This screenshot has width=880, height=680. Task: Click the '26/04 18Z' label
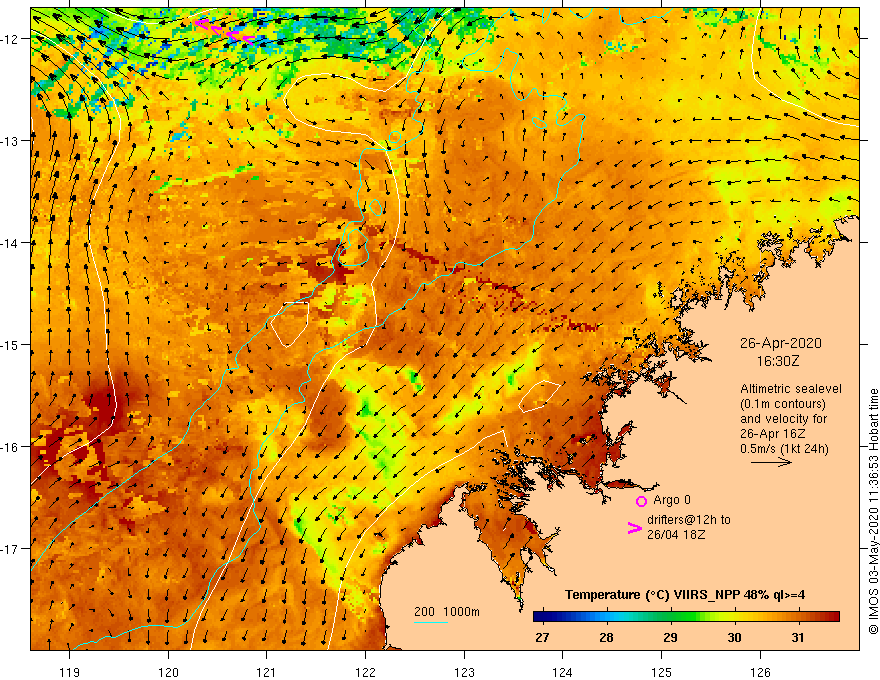[676, 535]
